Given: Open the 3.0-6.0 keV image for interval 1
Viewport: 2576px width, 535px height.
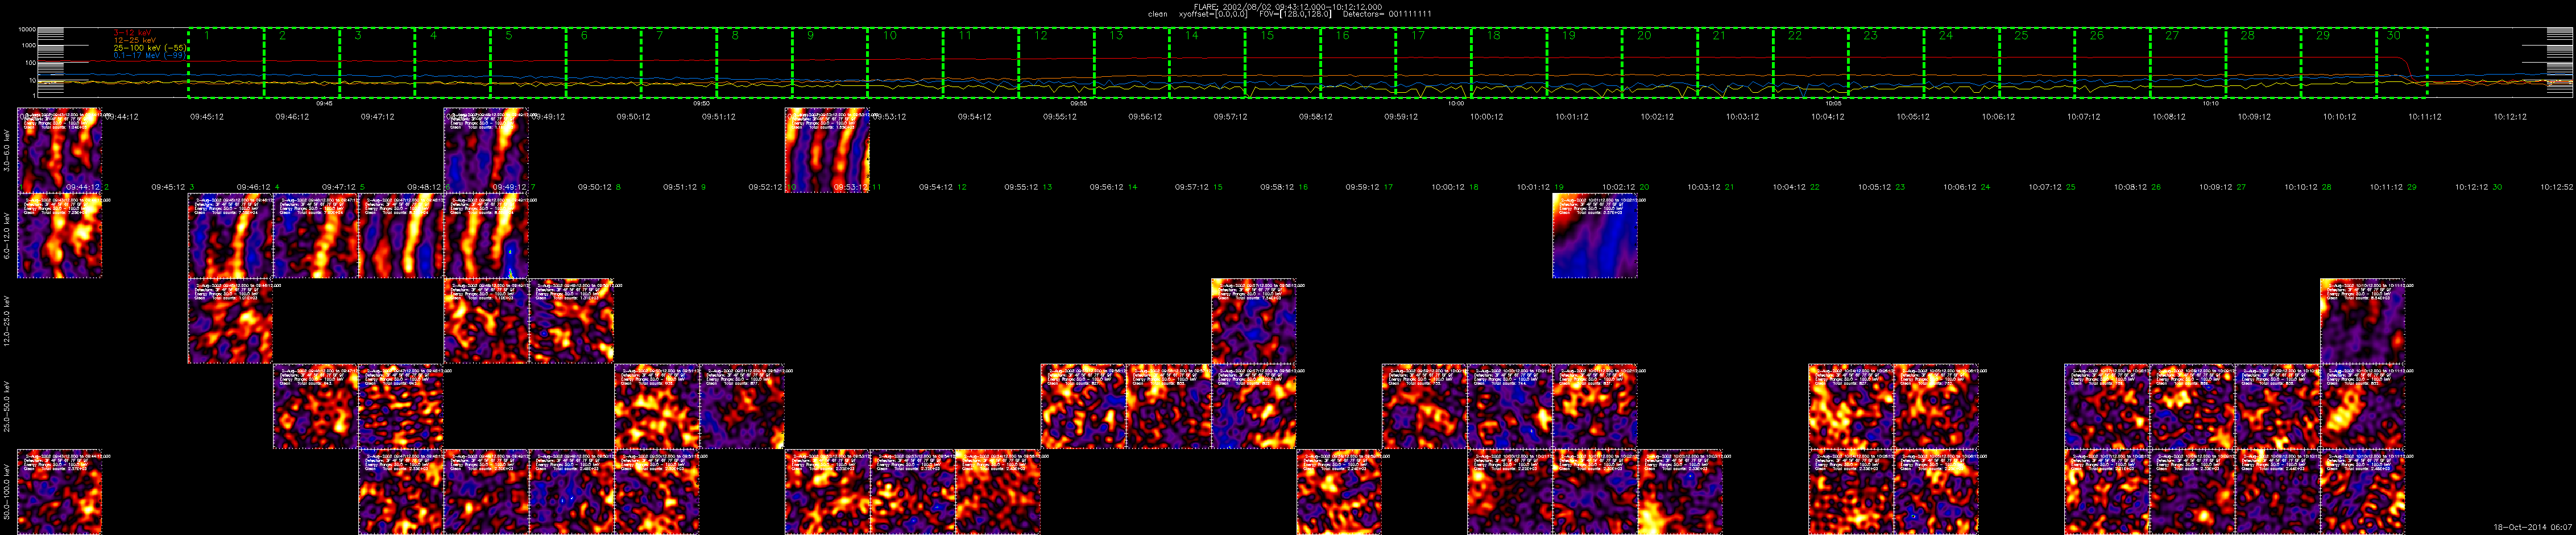Looking at the screenshot, I should click(60, 150).
